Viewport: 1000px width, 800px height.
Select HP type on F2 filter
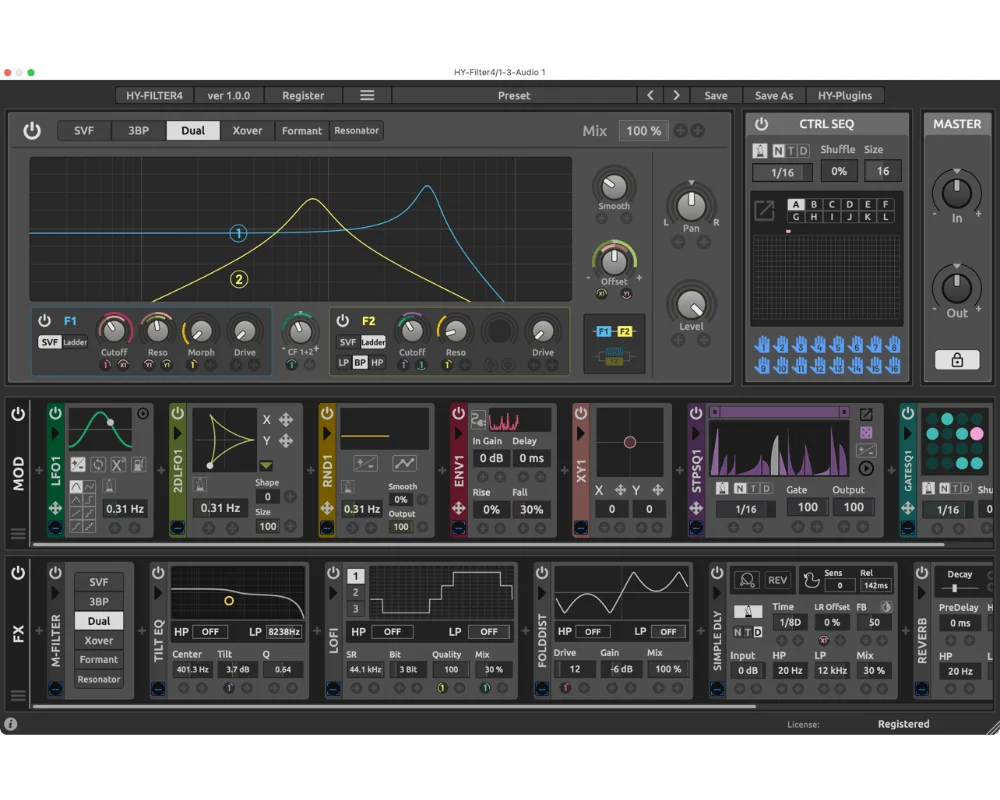click(x=377, y=362)
